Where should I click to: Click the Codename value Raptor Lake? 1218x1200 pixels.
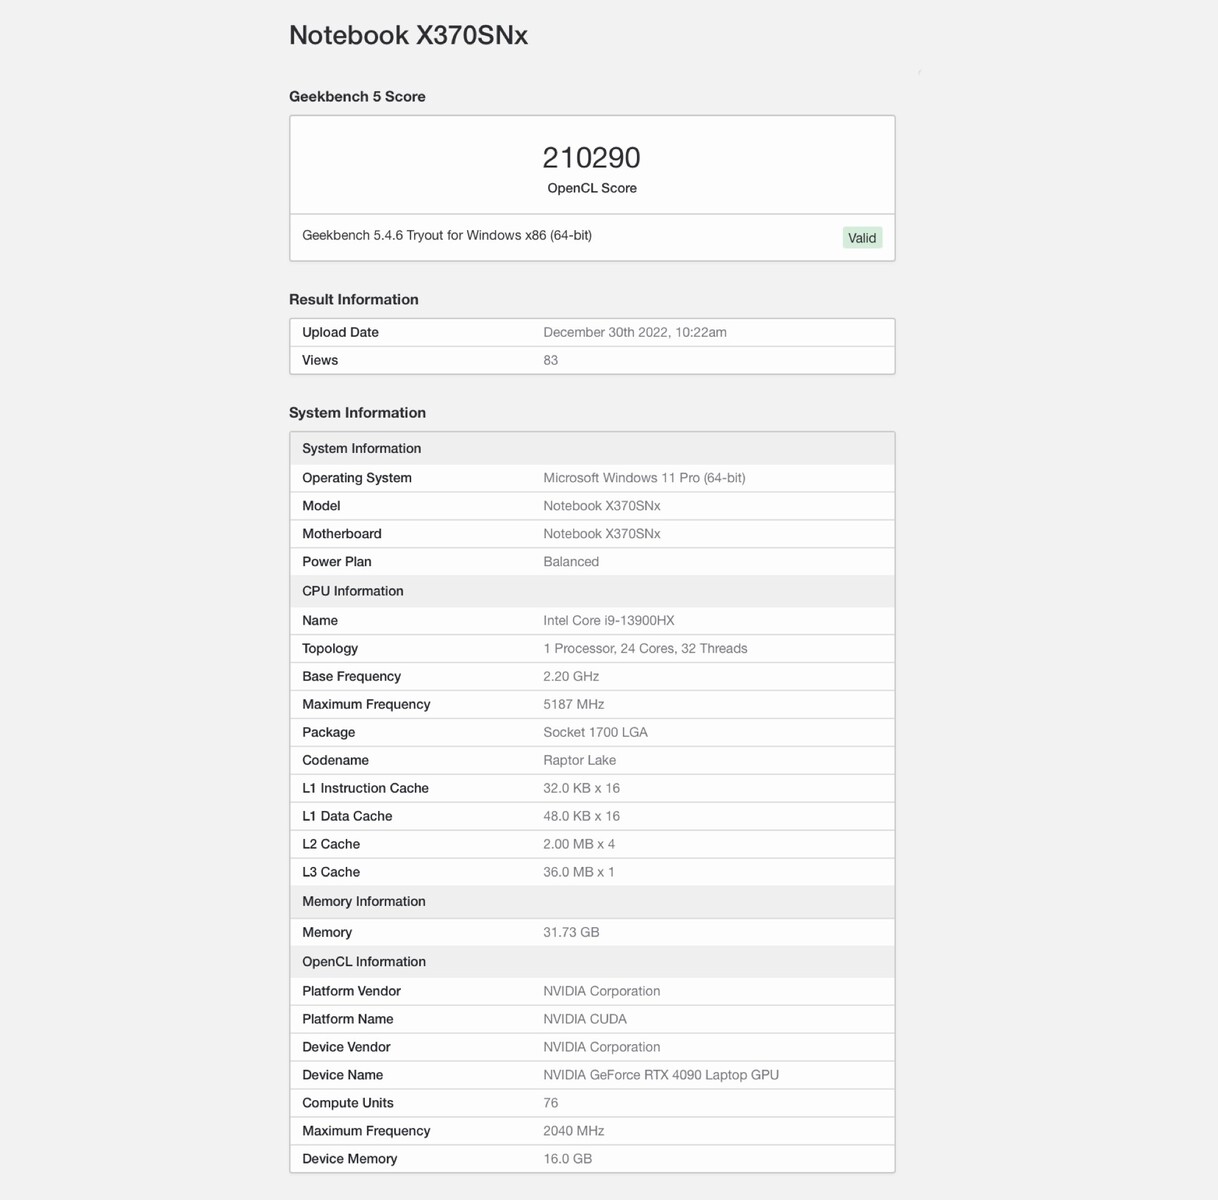(579, 760)
